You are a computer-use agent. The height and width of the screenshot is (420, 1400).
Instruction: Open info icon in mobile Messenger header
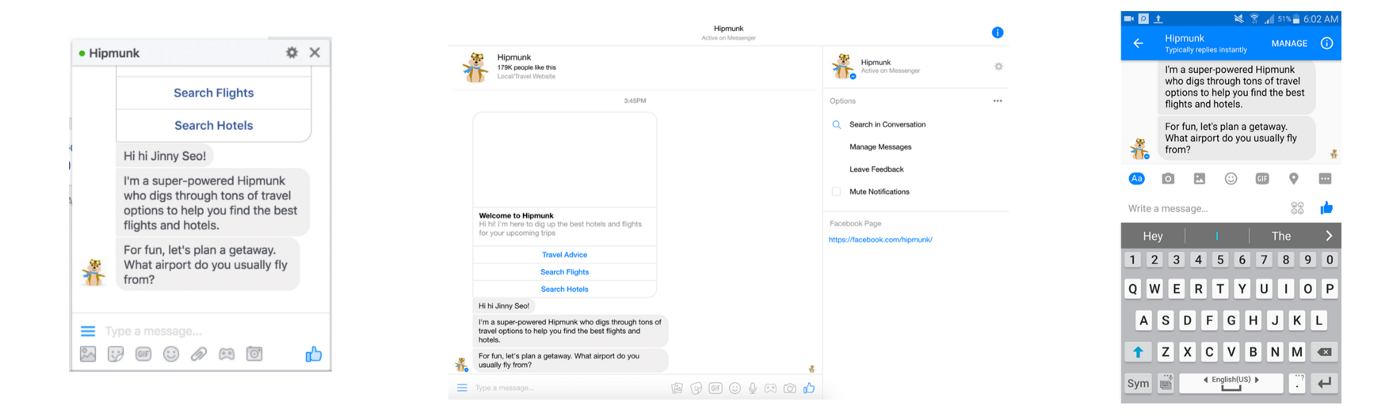pyautogui.click(x=1327, y=44)
